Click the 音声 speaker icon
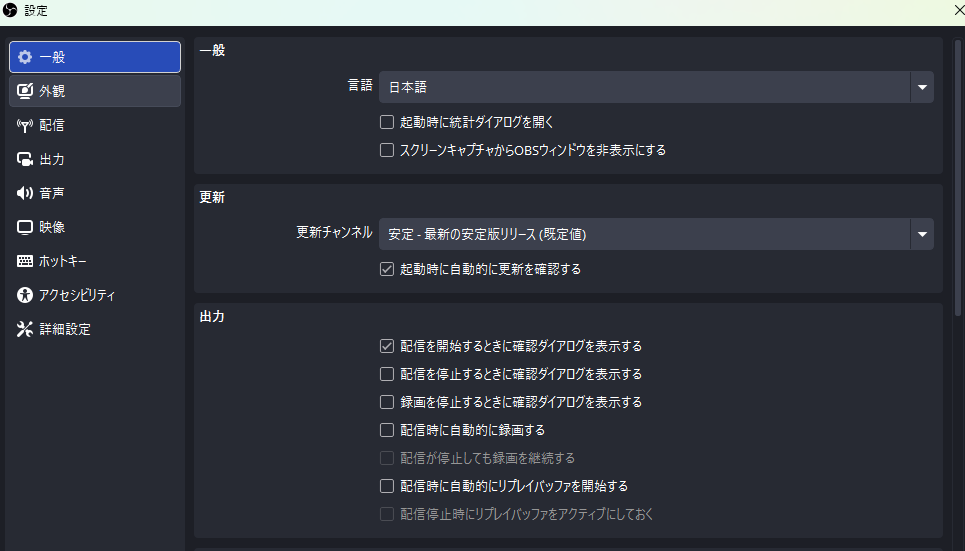 coord(25,193)
